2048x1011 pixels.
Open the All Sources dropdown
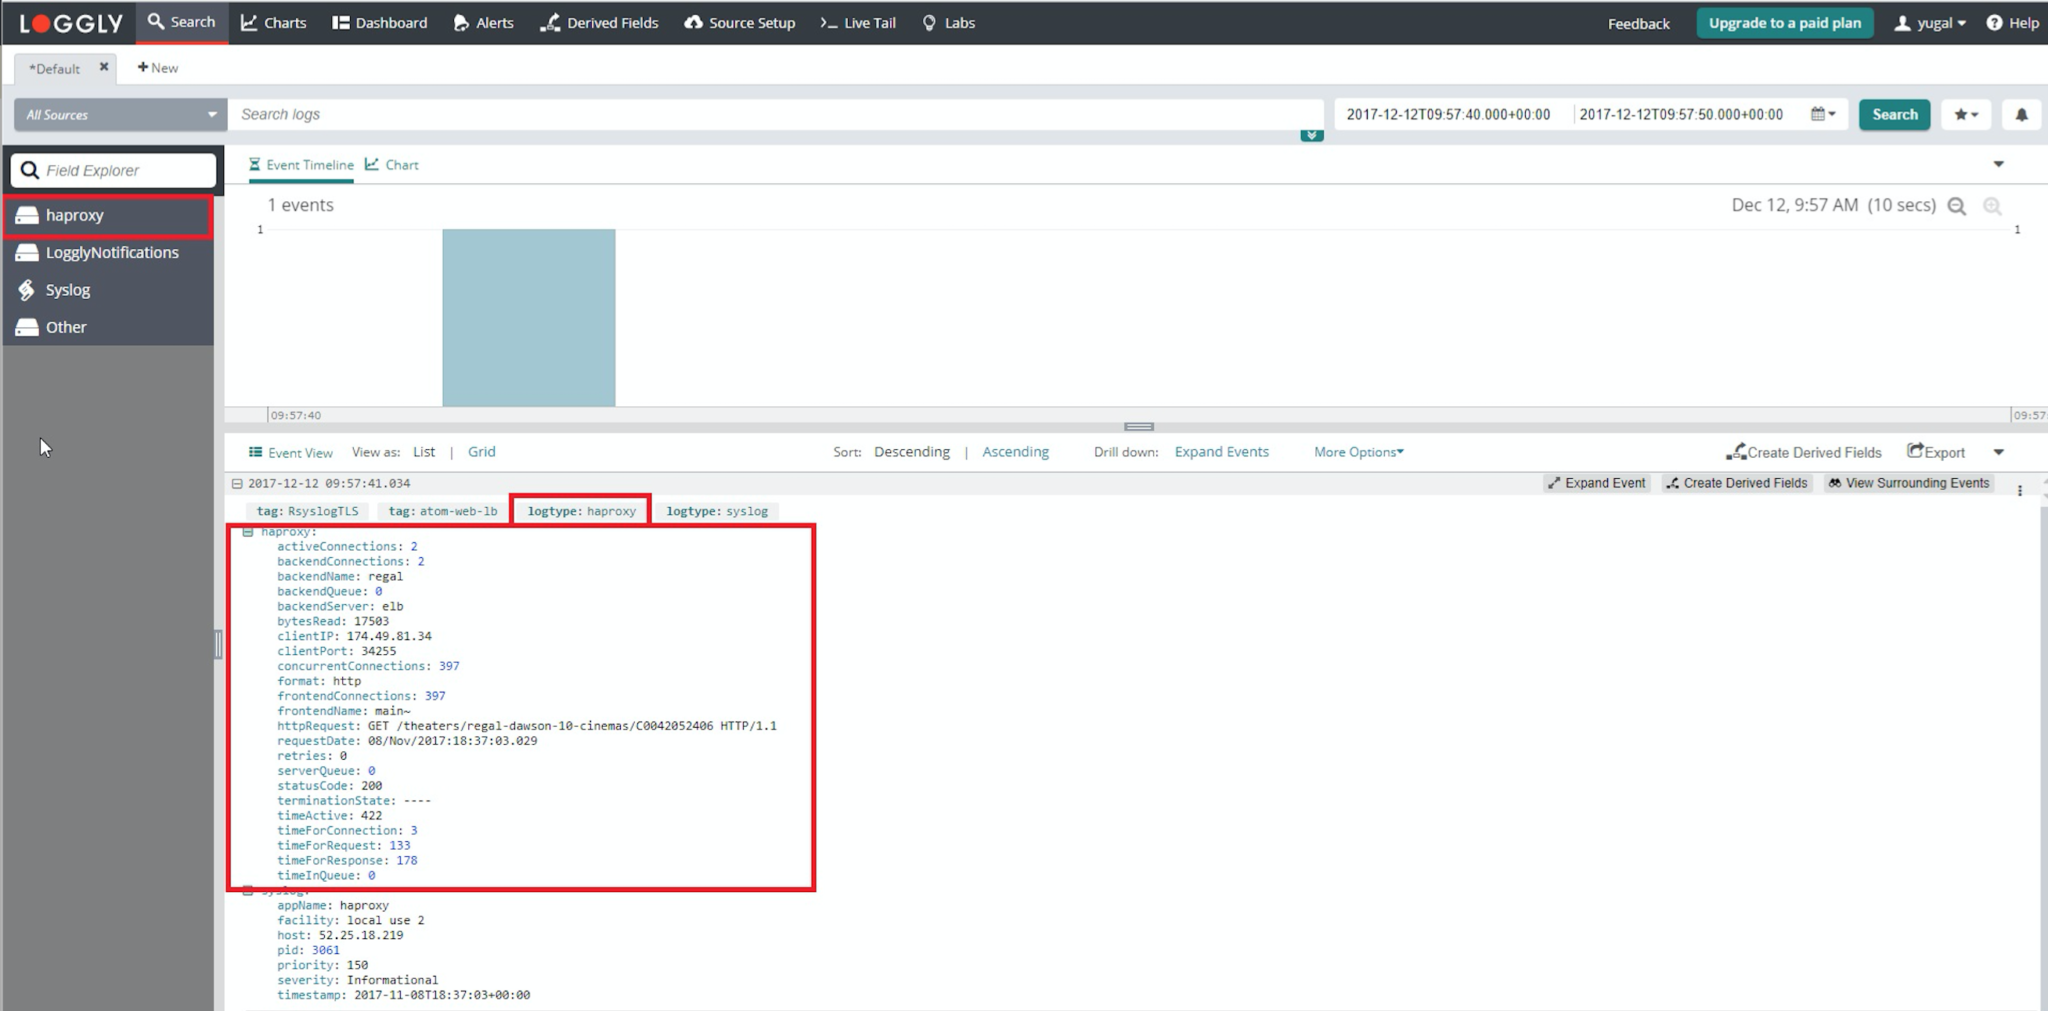coord(117,114)
